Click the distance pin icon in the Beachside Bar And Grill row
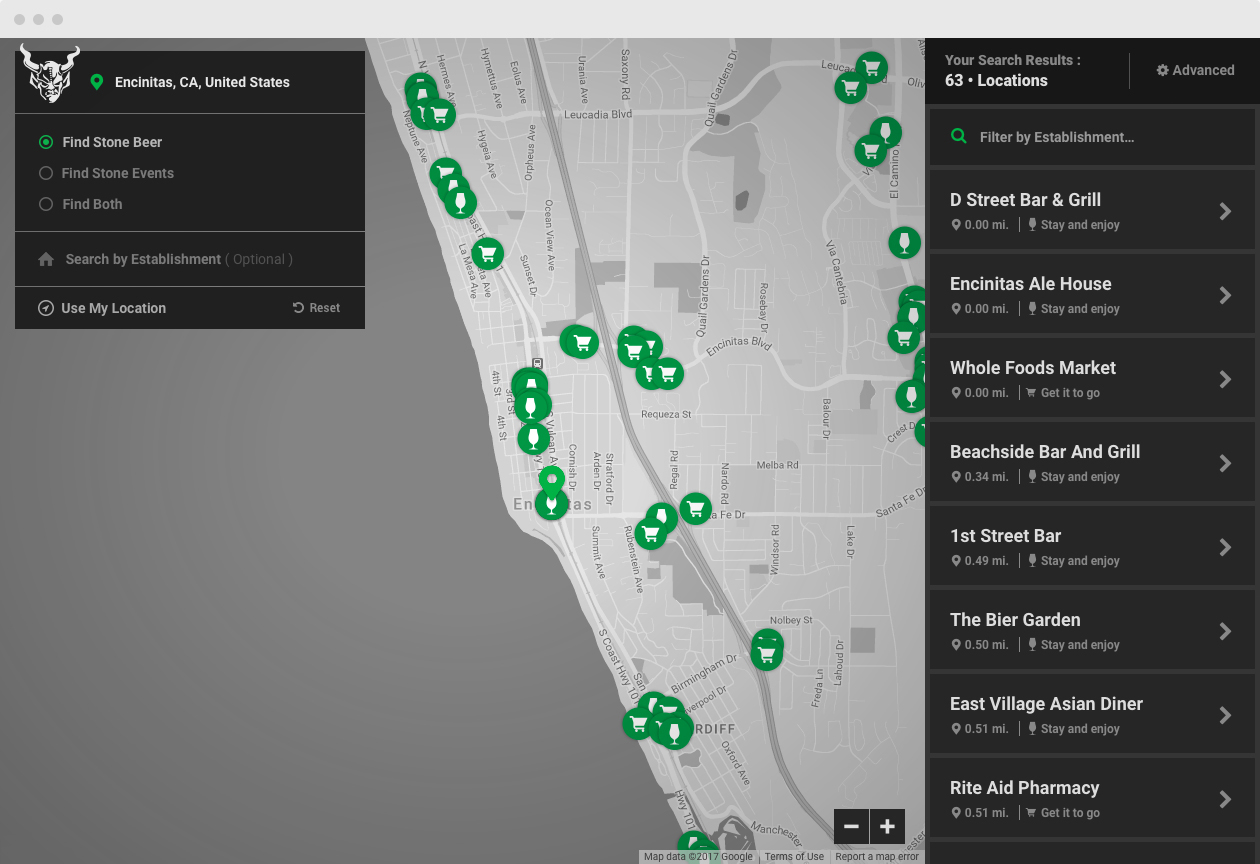The width and height of the screenshot is (1260, 864). tap(956, 477)
